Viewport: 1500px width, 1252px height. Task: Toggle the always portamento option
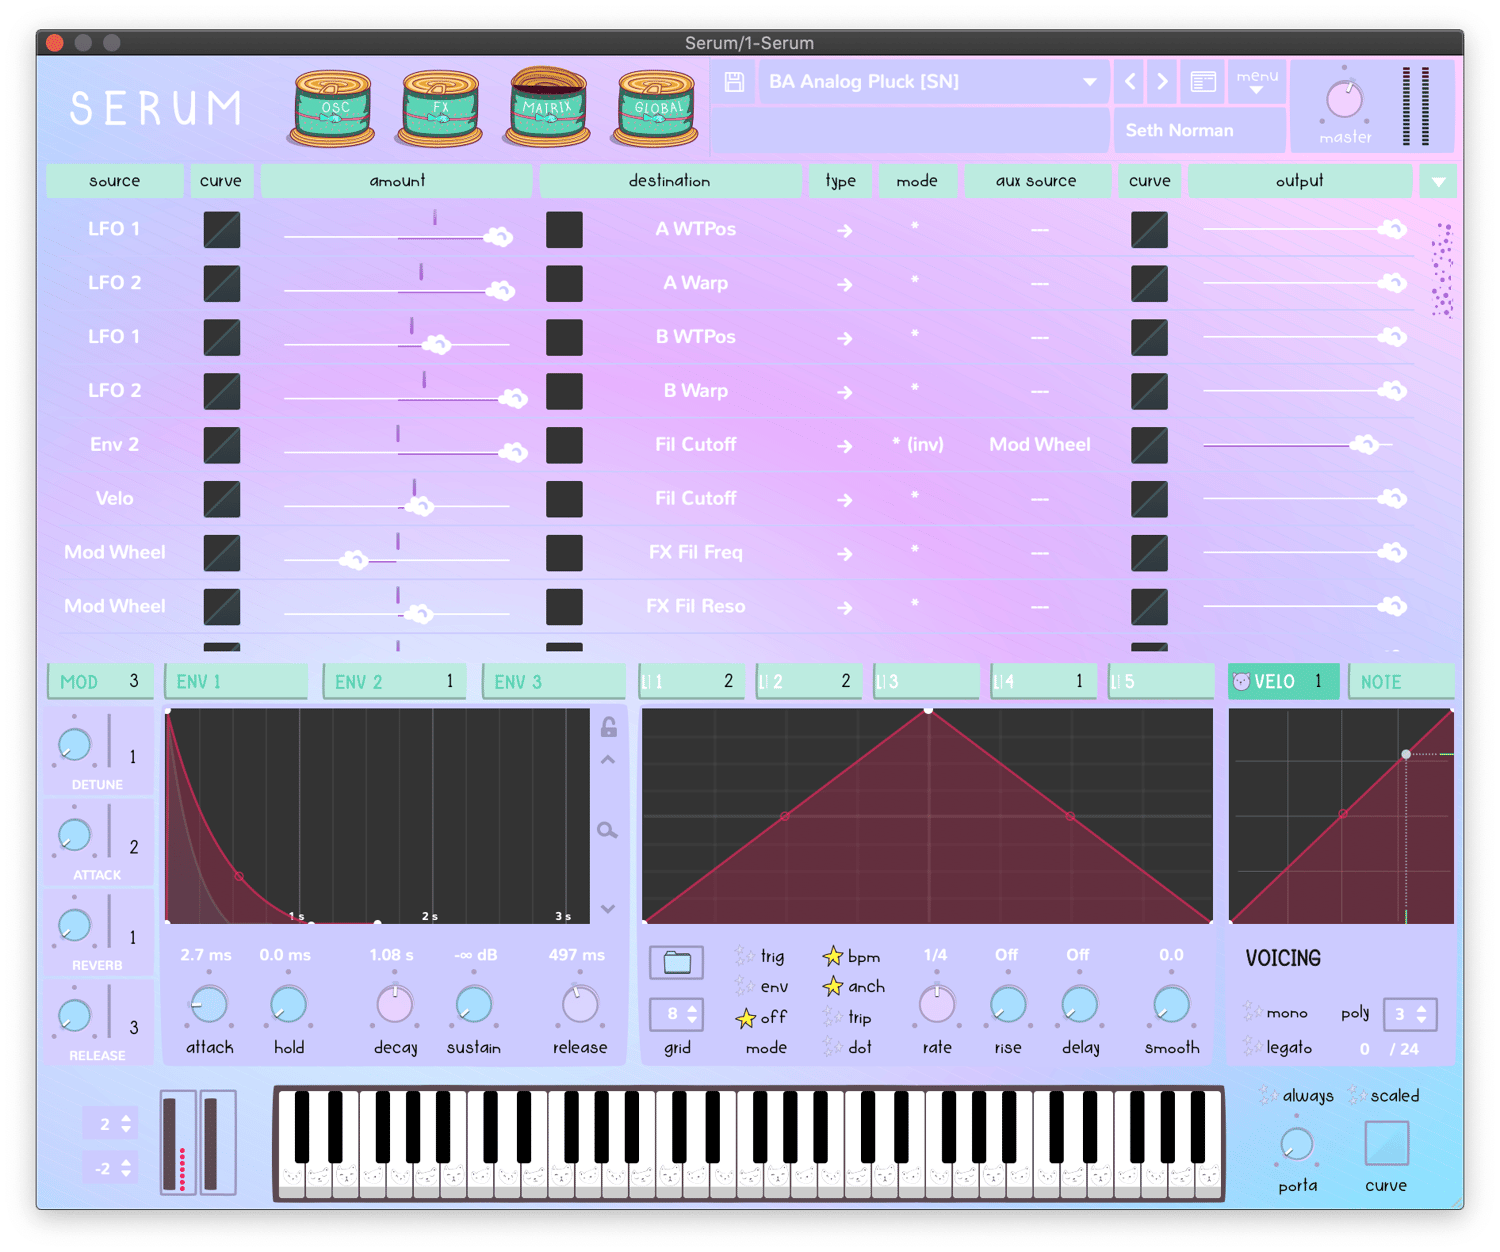click(1296, 1096)
